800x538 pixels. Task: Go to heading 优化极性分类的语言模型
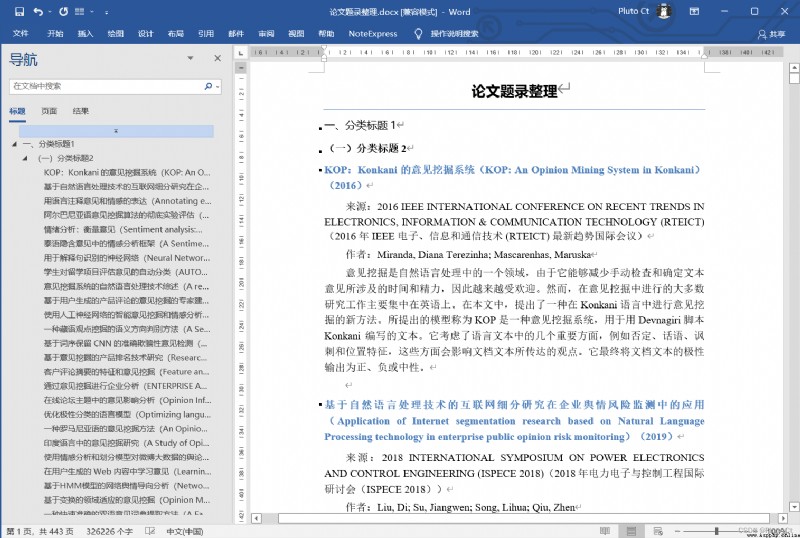coord(127,414)
